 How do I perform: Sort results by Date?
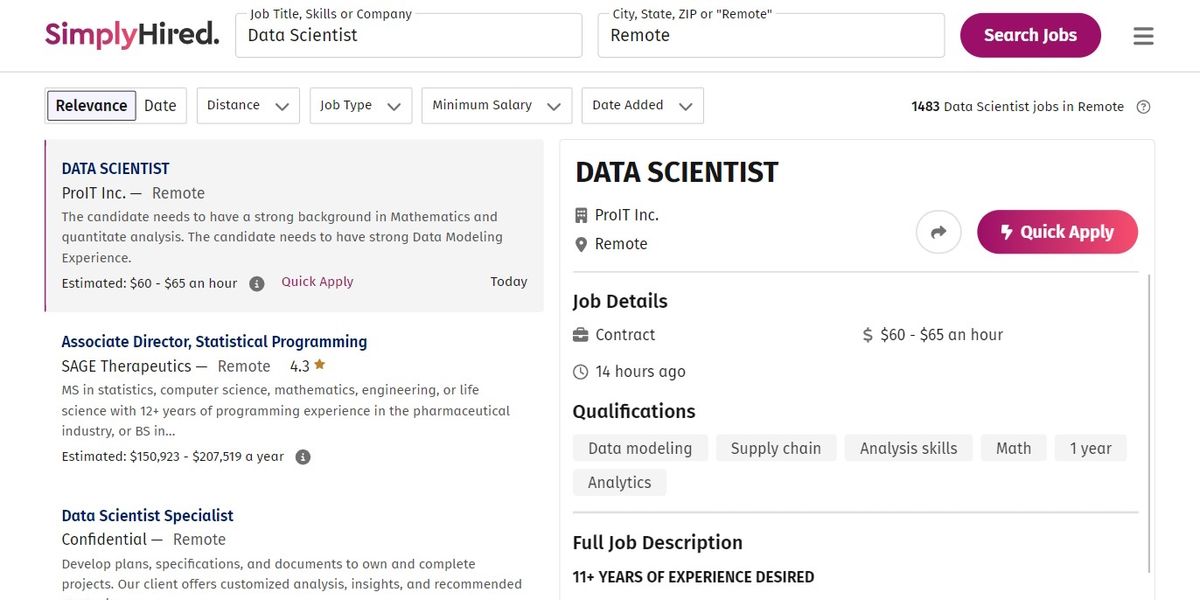[x=160, y=106]
